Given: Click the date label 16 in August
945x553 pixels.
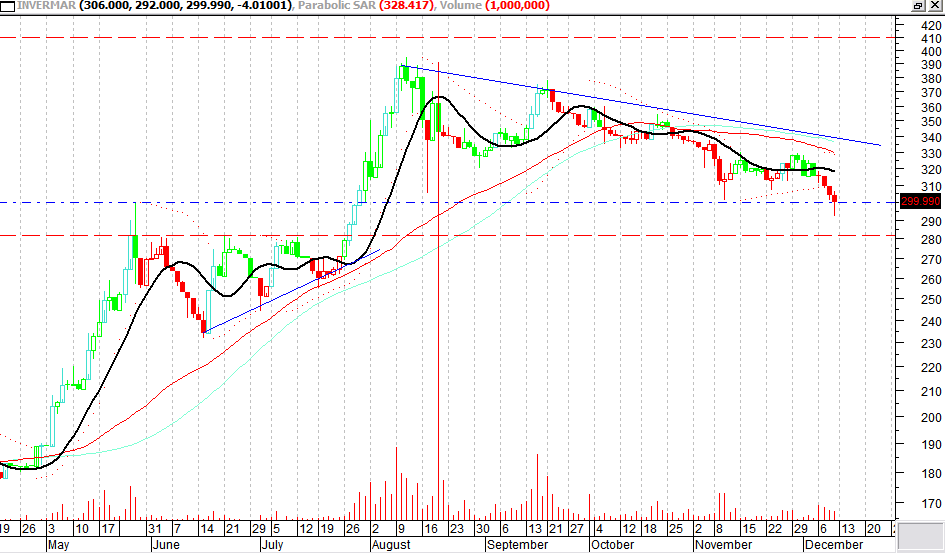Looking at the screenshot, I should 430,529.
